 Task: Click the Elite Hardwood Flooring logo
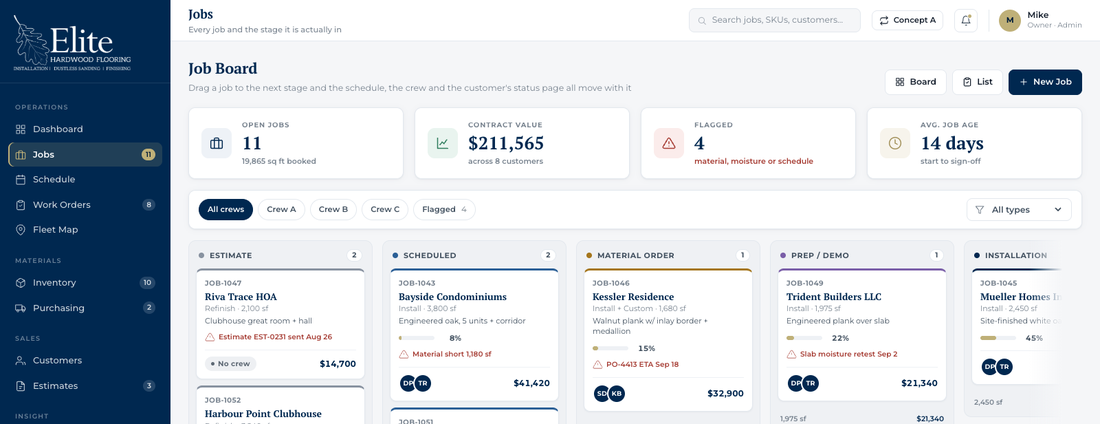(72, 45)
